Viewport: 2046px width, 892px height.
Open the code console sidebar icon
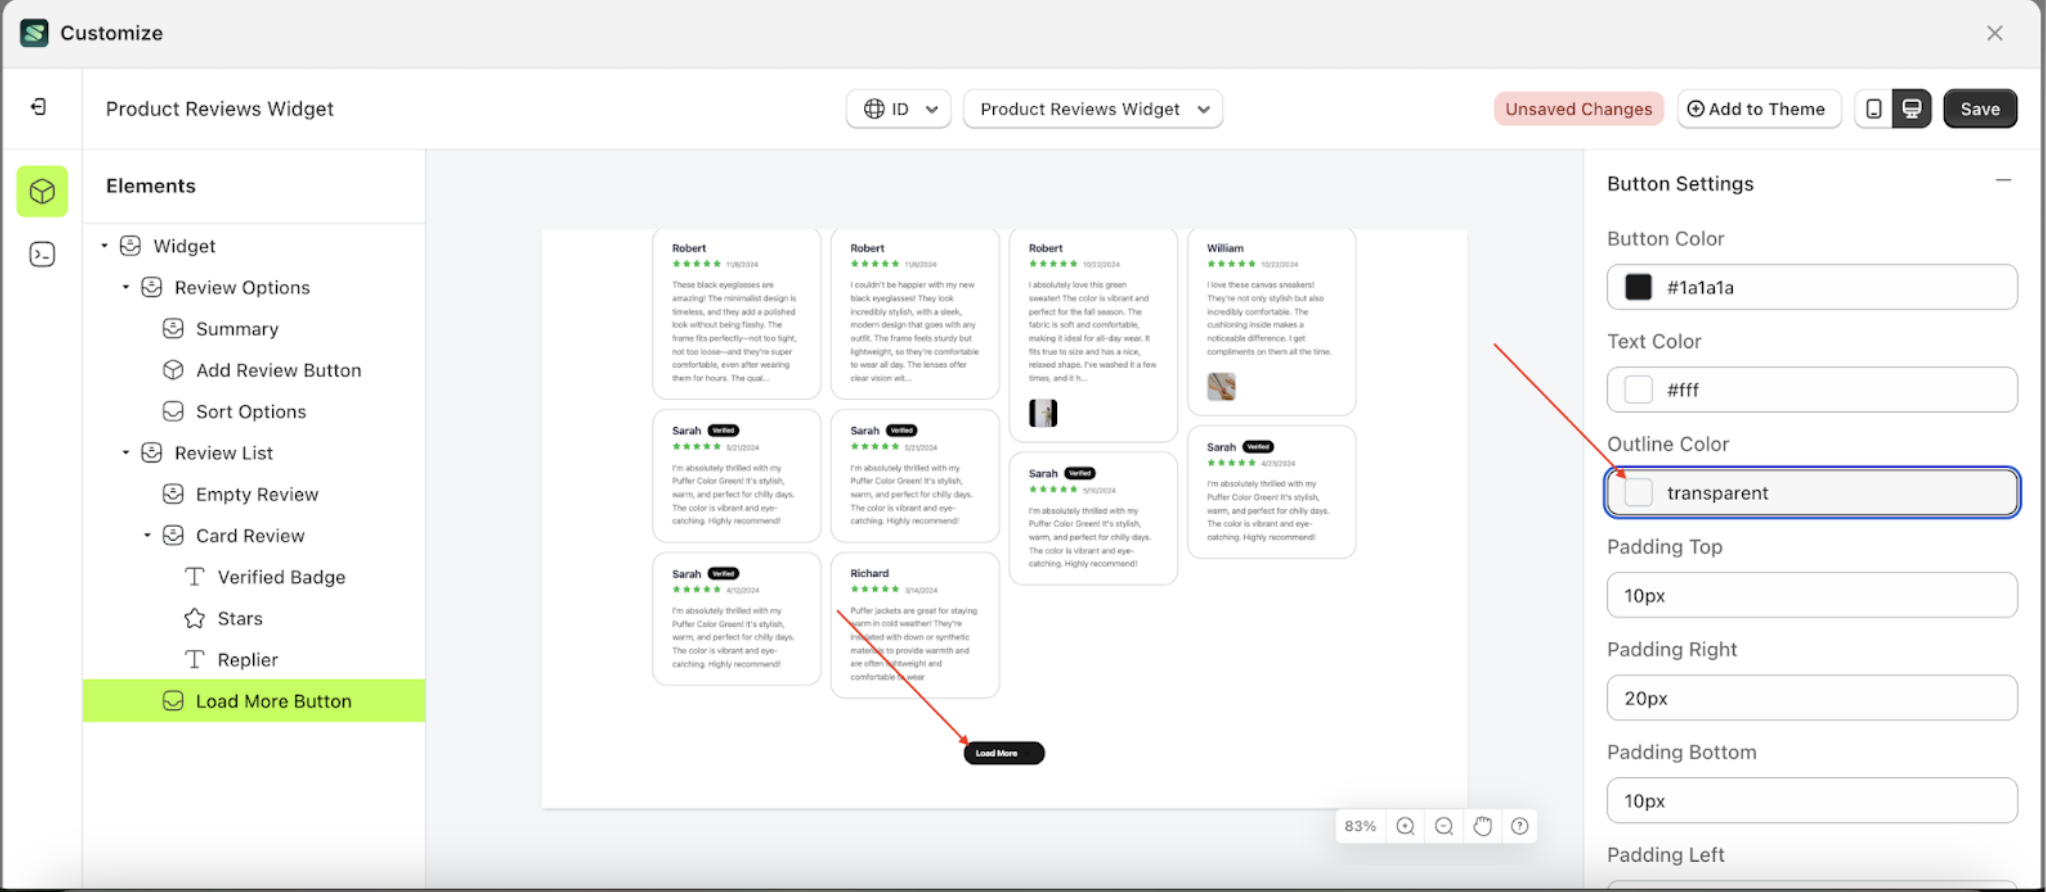coord(42,255)
